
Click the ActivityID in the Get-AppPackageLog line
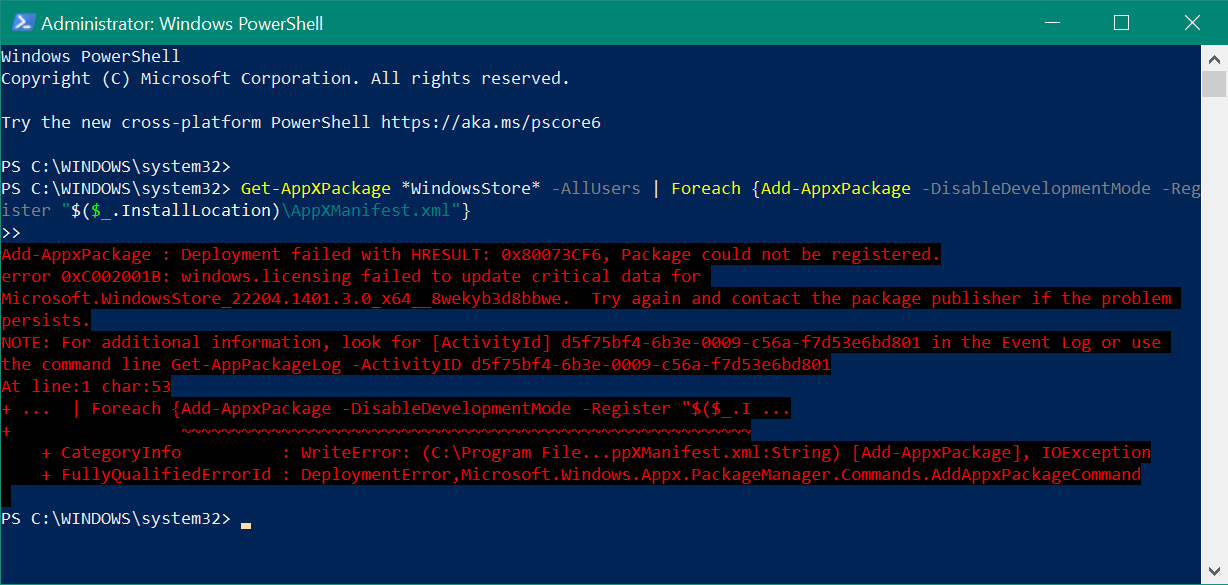pyautogui.click(x=651, y=364)
